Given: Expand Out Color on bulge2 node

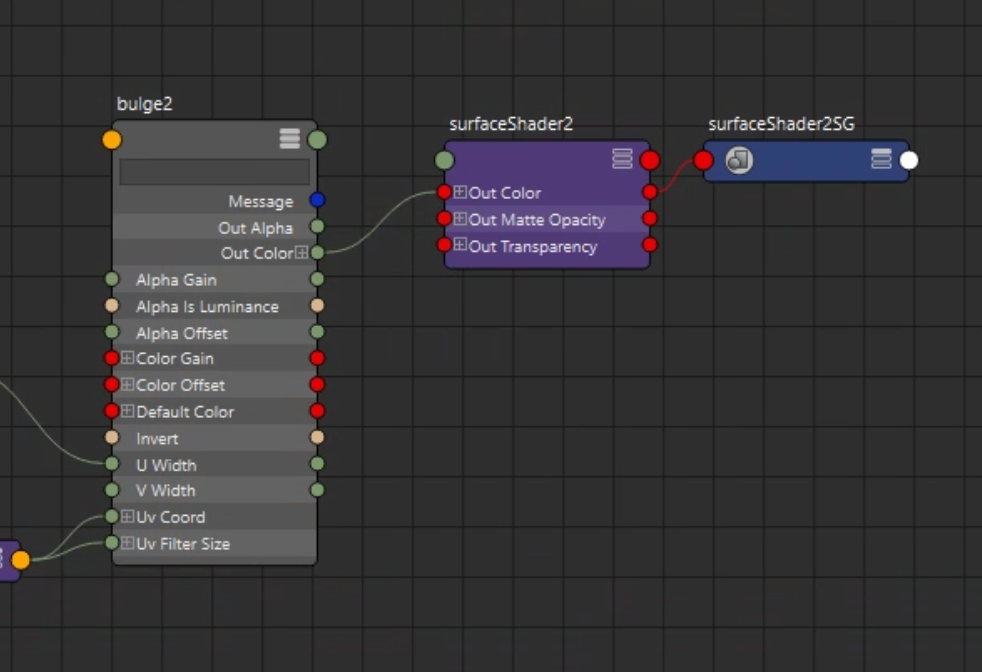Looking at the screenshot, I should [302, 252].
